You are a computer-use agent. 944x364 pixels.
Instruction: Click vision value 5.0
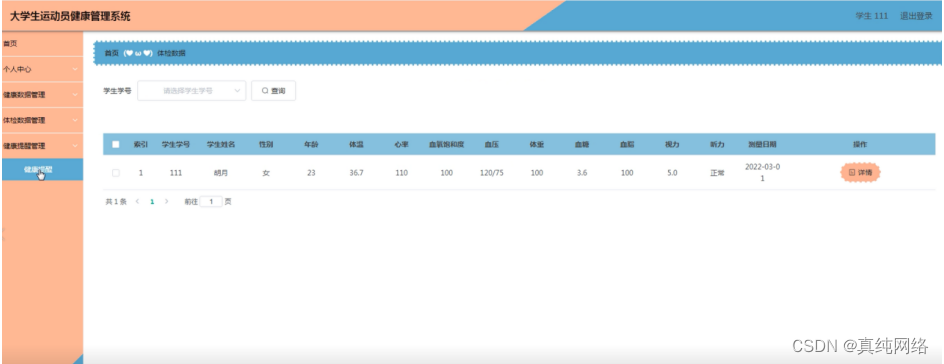[672, 173]
